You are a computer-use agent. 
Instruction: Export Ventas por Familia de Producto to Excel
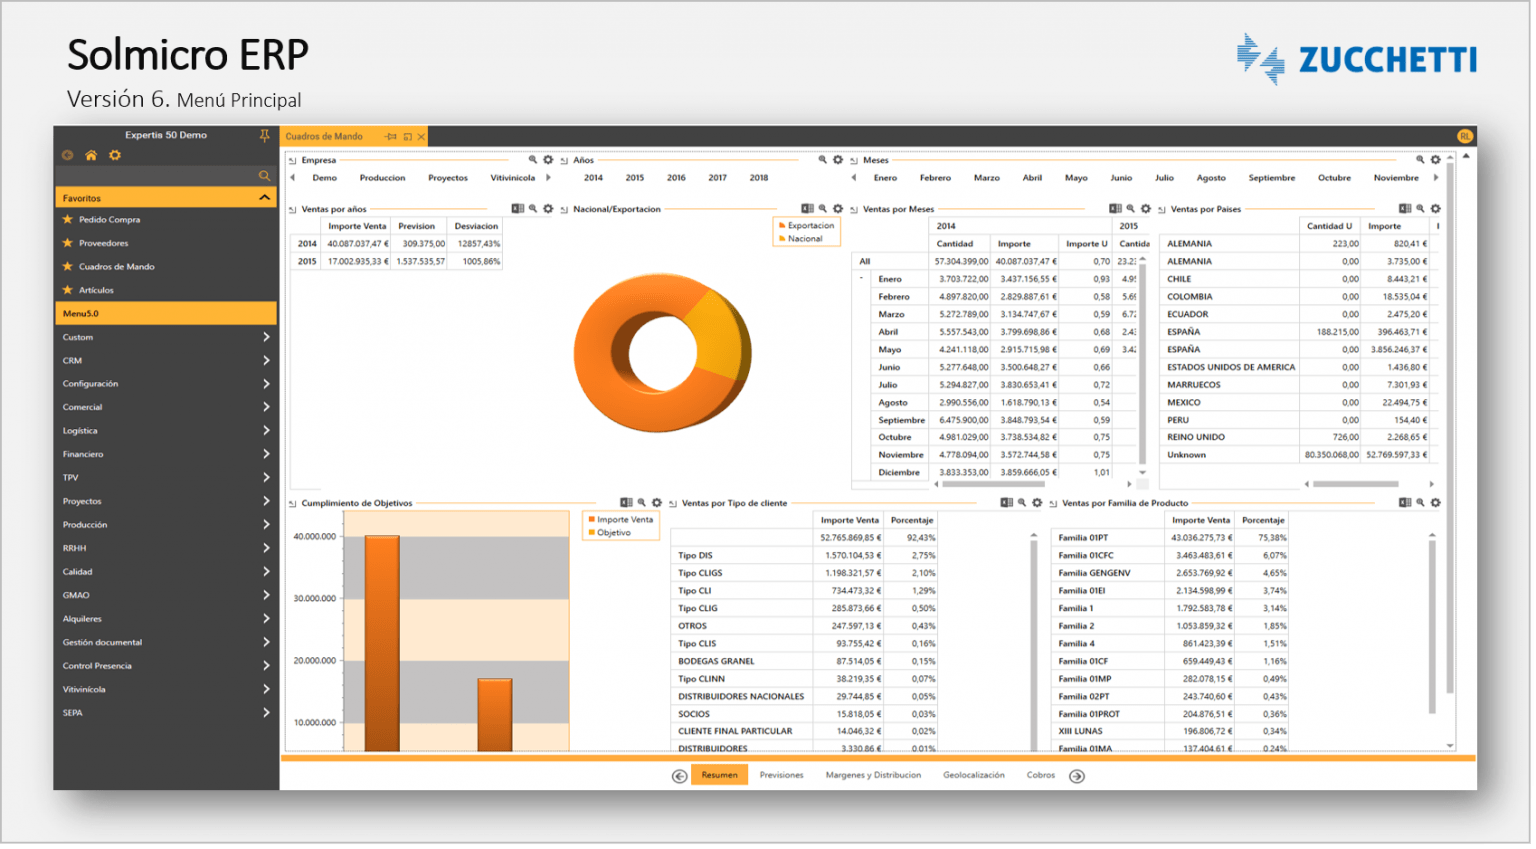(1407, 505)
